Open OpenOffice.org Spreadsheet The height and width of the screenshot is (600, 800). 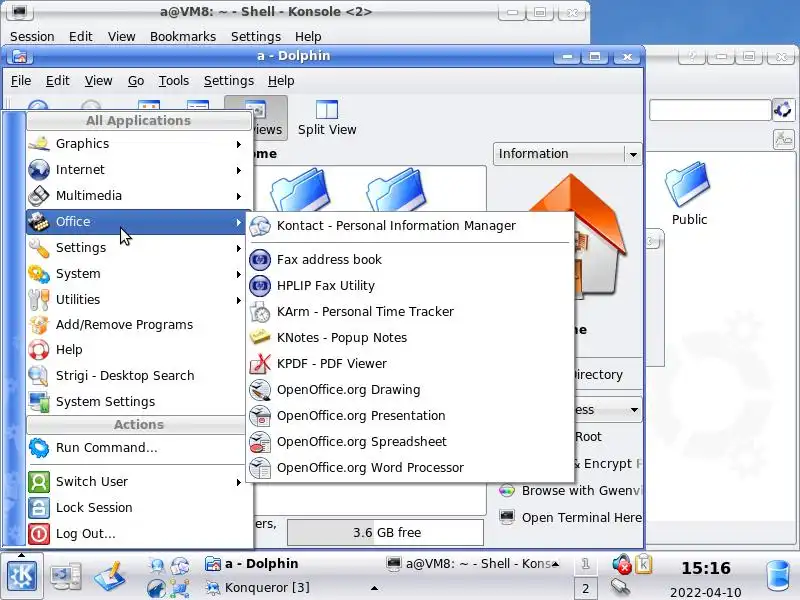[410, 442]
